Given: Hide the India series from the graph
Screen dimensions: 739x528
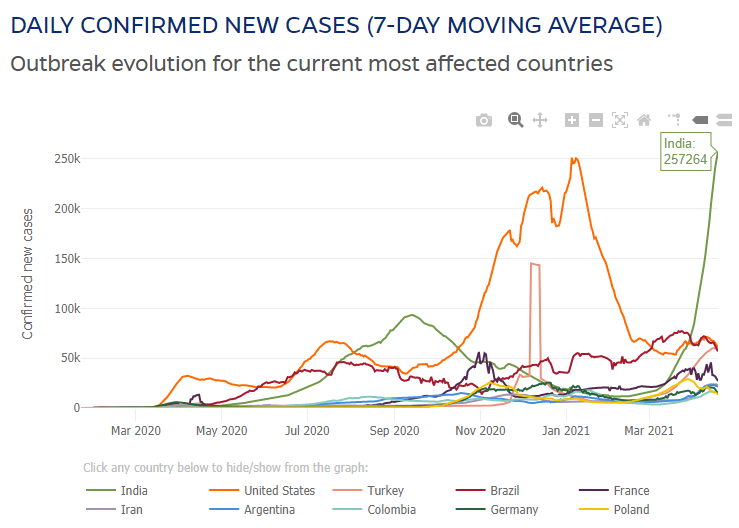Looking at the screenshot, I should pos(133,491).
